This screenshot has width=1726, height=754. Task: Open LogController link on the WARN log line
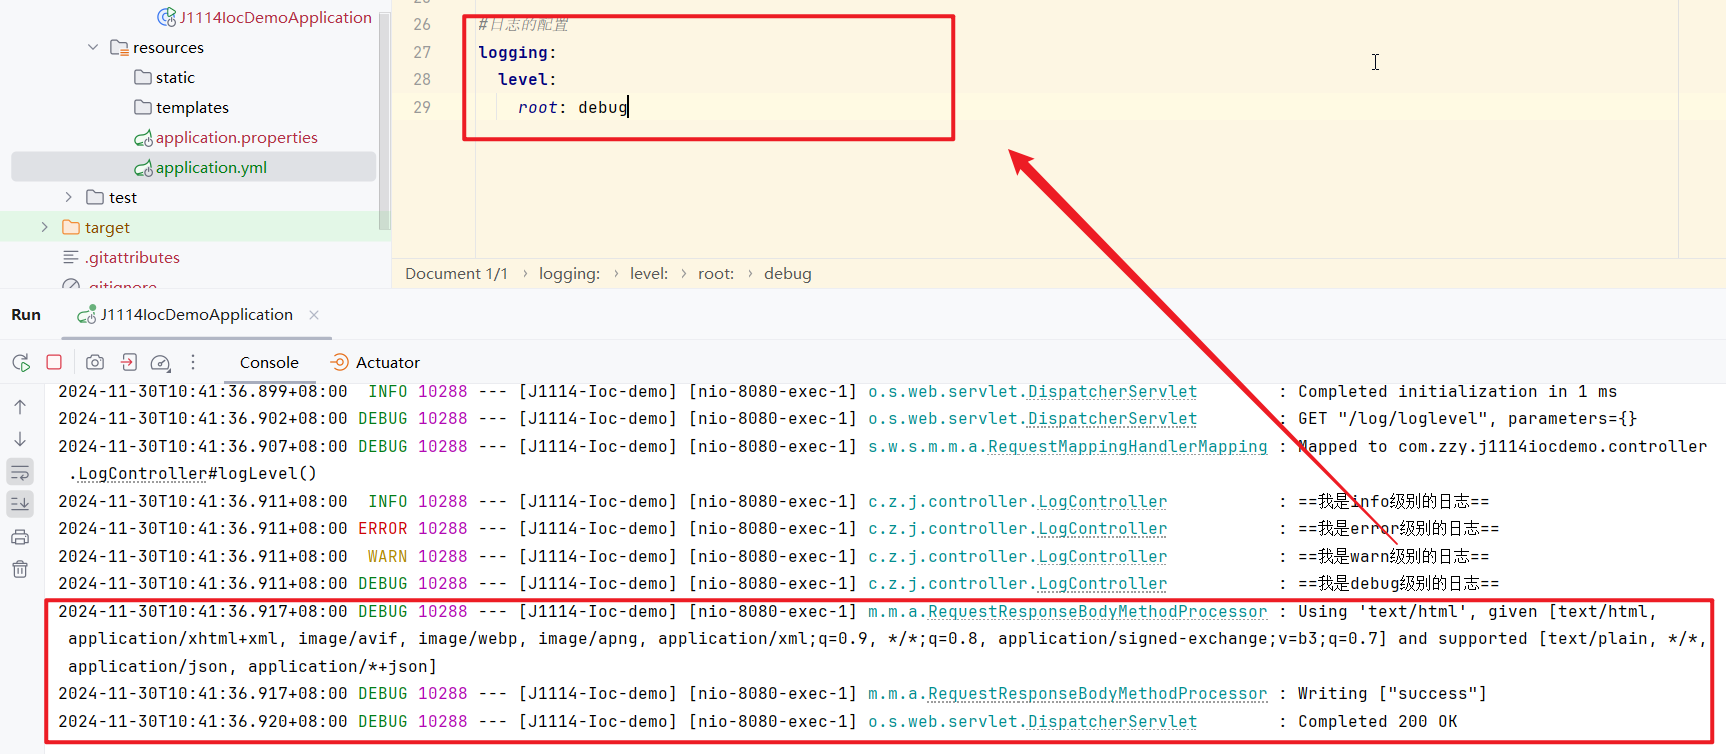[1102, 556]
